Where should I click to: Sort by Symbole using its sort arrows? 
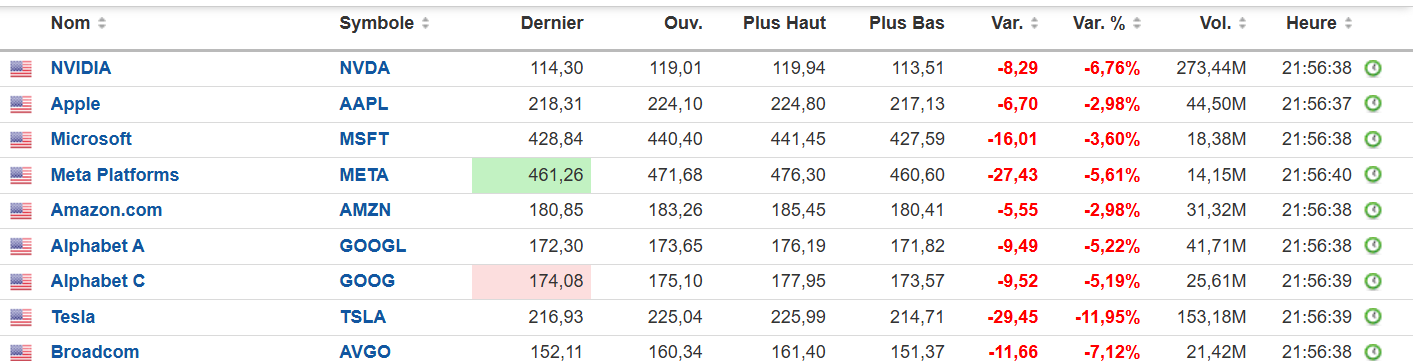click(x=426, y=23)
